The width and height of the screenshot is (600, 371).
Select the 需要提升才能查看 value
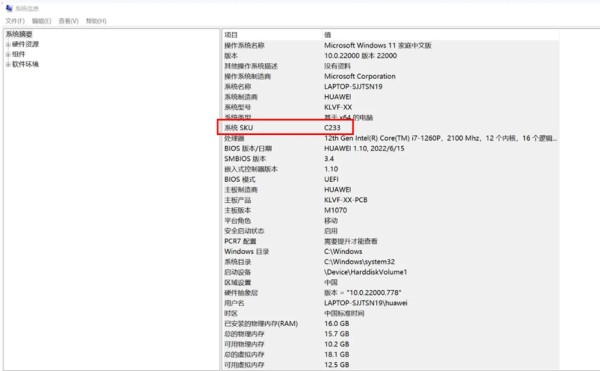[351, 241]
